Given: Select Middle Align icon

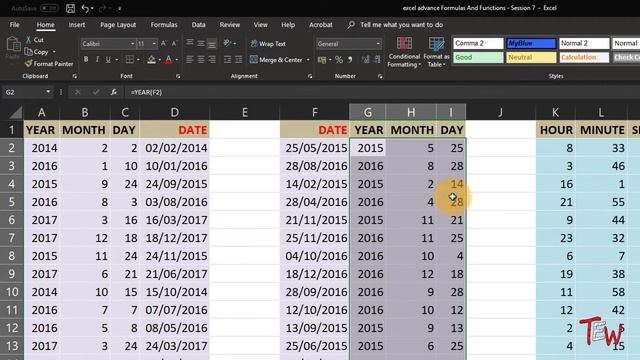Looking at the screenshot, I should coord(201,43).
